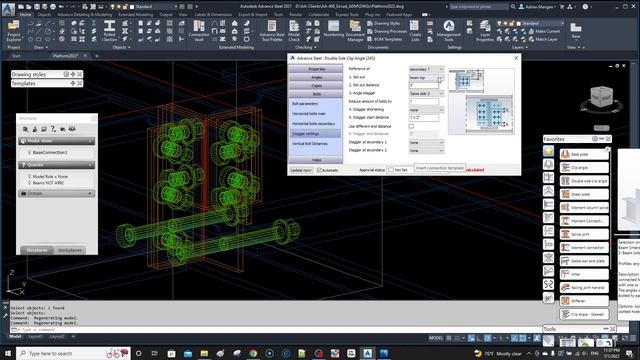640x360 pixels.
Task: Open the Angle stagger dropdown
Action: pos(426,93)
